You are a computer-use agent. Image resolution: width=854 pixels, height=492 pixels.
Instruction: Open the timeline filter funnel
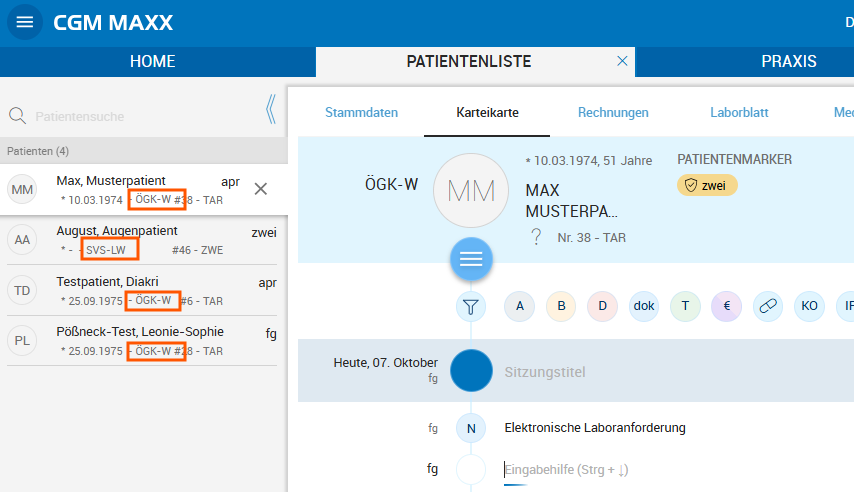coord(471,307)
